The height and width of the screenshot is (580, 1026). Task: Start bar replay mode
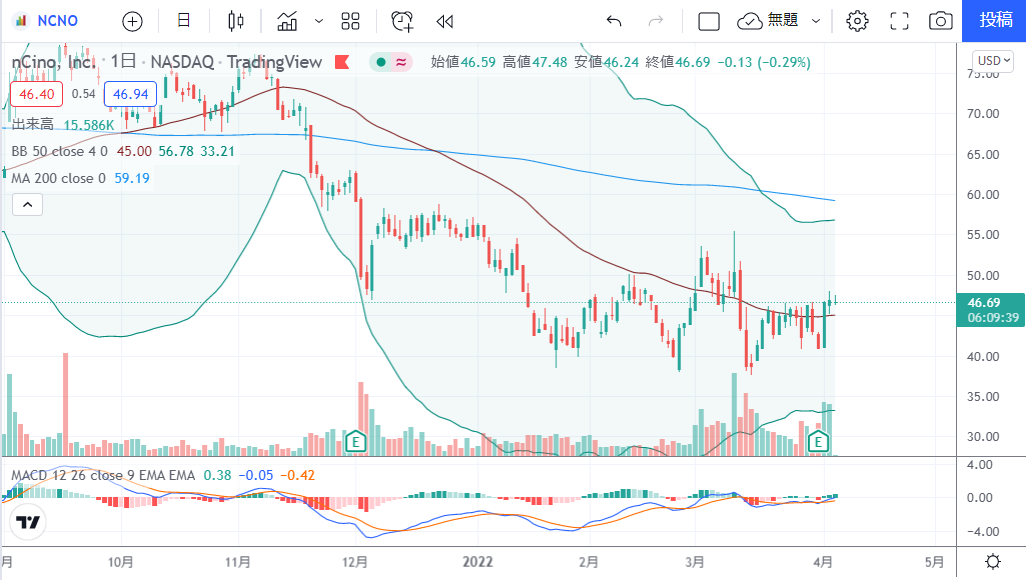[444, 22]
